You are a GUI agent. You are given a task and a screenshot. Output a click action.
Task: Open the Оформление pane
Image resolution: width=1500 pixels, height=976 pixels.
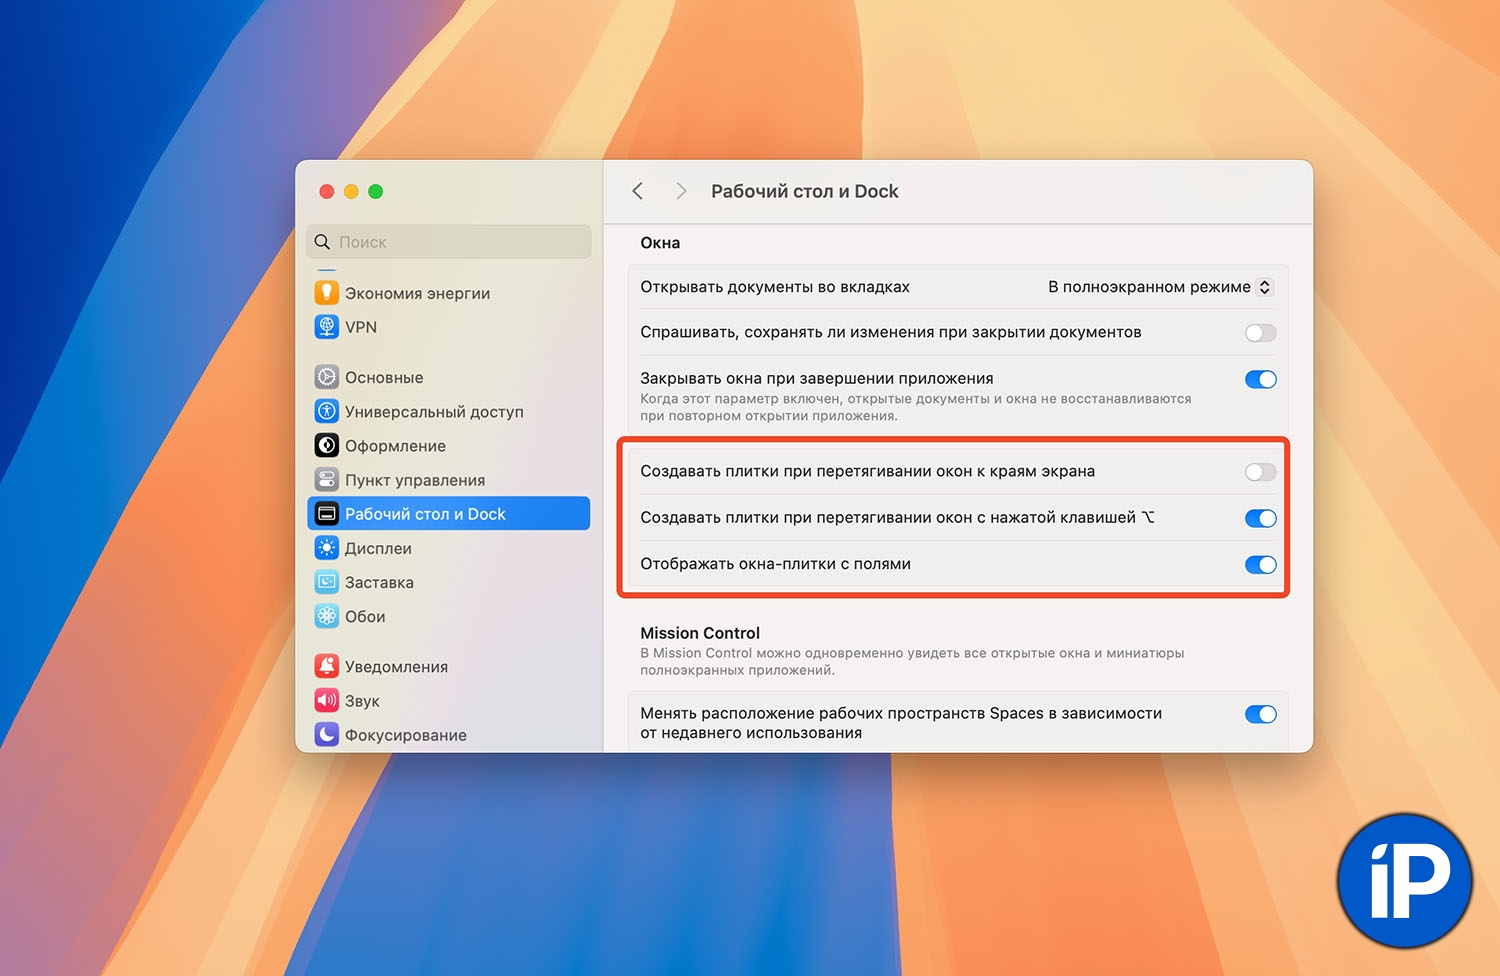(x=448, y=445)
